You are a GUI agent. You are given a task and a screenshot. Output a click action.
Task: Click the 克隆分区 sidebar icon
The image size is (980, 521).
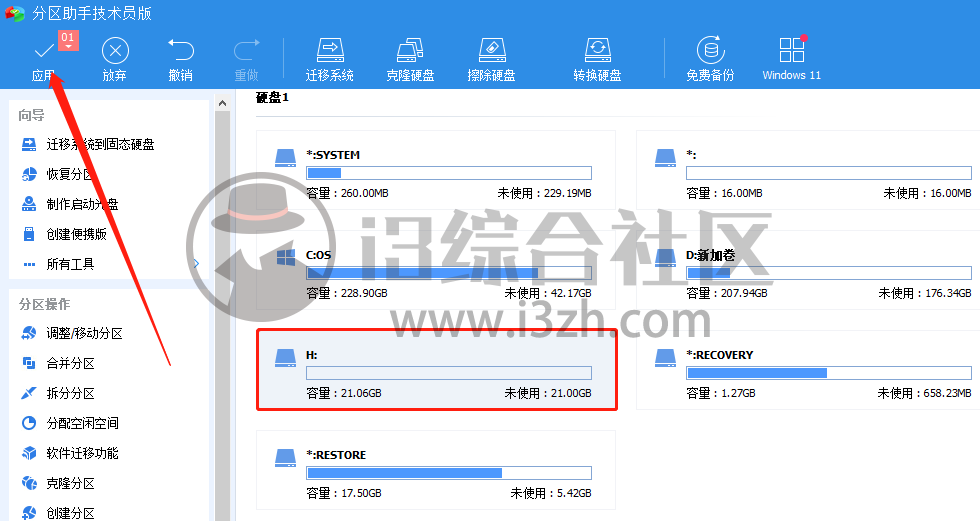29,483
